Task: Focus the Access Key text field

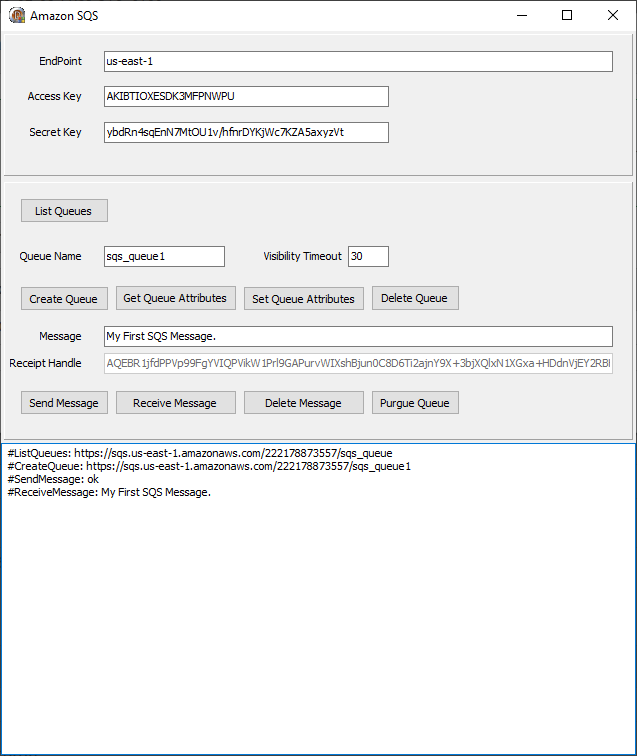Action: (246, 96)
